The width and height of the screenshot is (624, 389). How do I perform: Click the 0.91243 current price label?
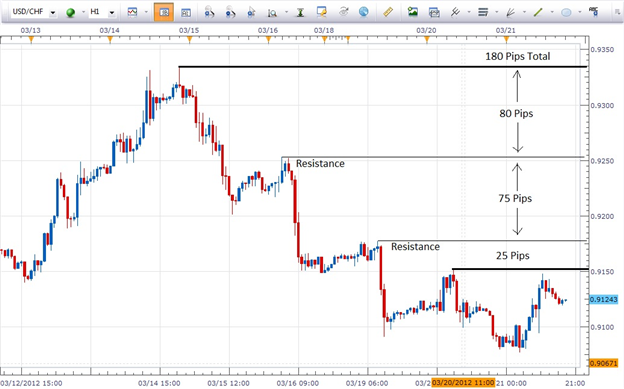click(x=604, y=299)
